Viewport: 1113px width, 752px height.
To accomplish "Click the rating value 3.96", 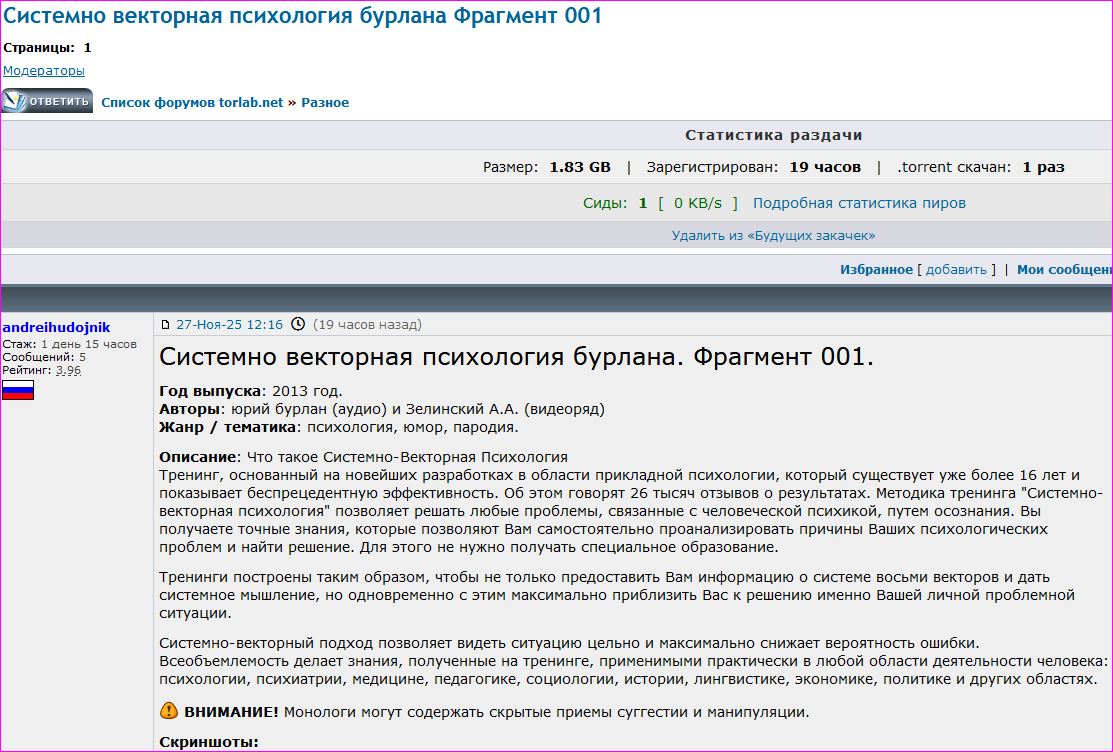I will tap(68, 370).
